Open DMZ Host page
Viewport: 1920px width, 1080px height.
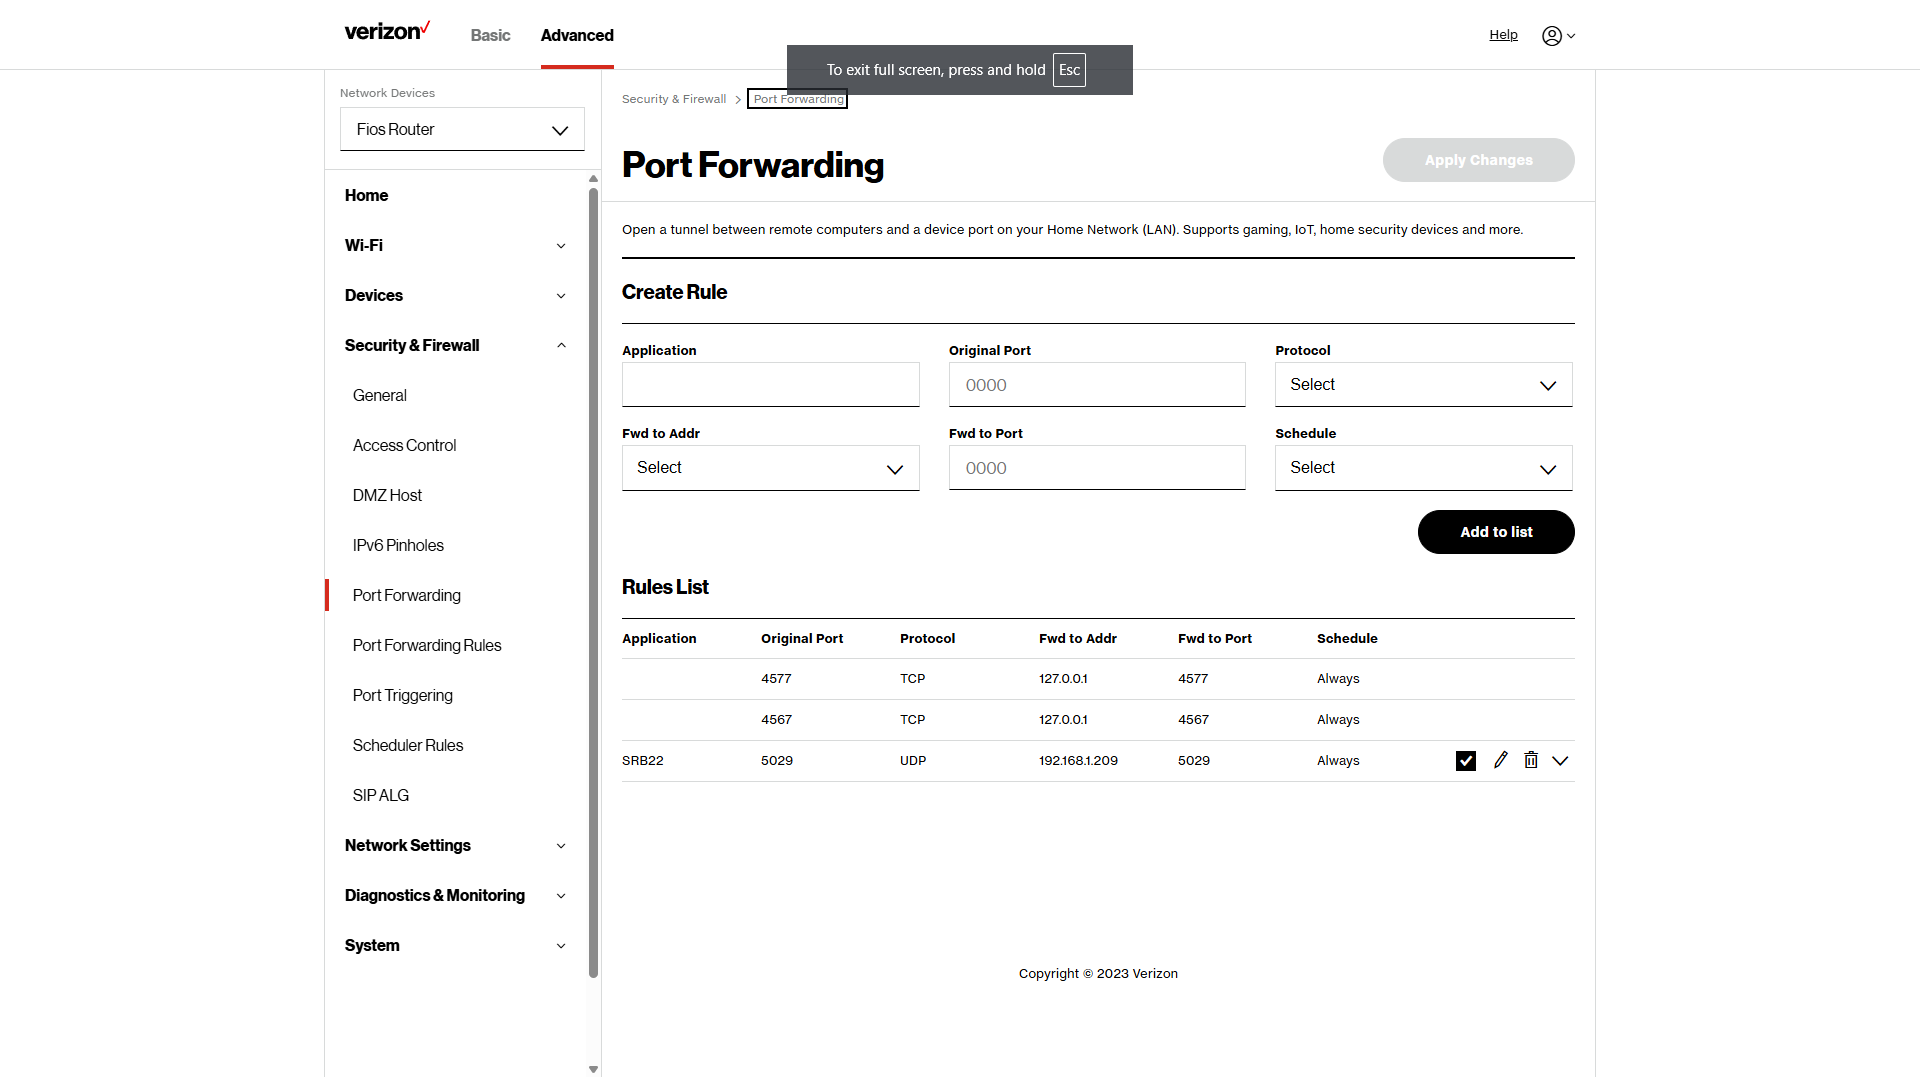pos(387,495)
